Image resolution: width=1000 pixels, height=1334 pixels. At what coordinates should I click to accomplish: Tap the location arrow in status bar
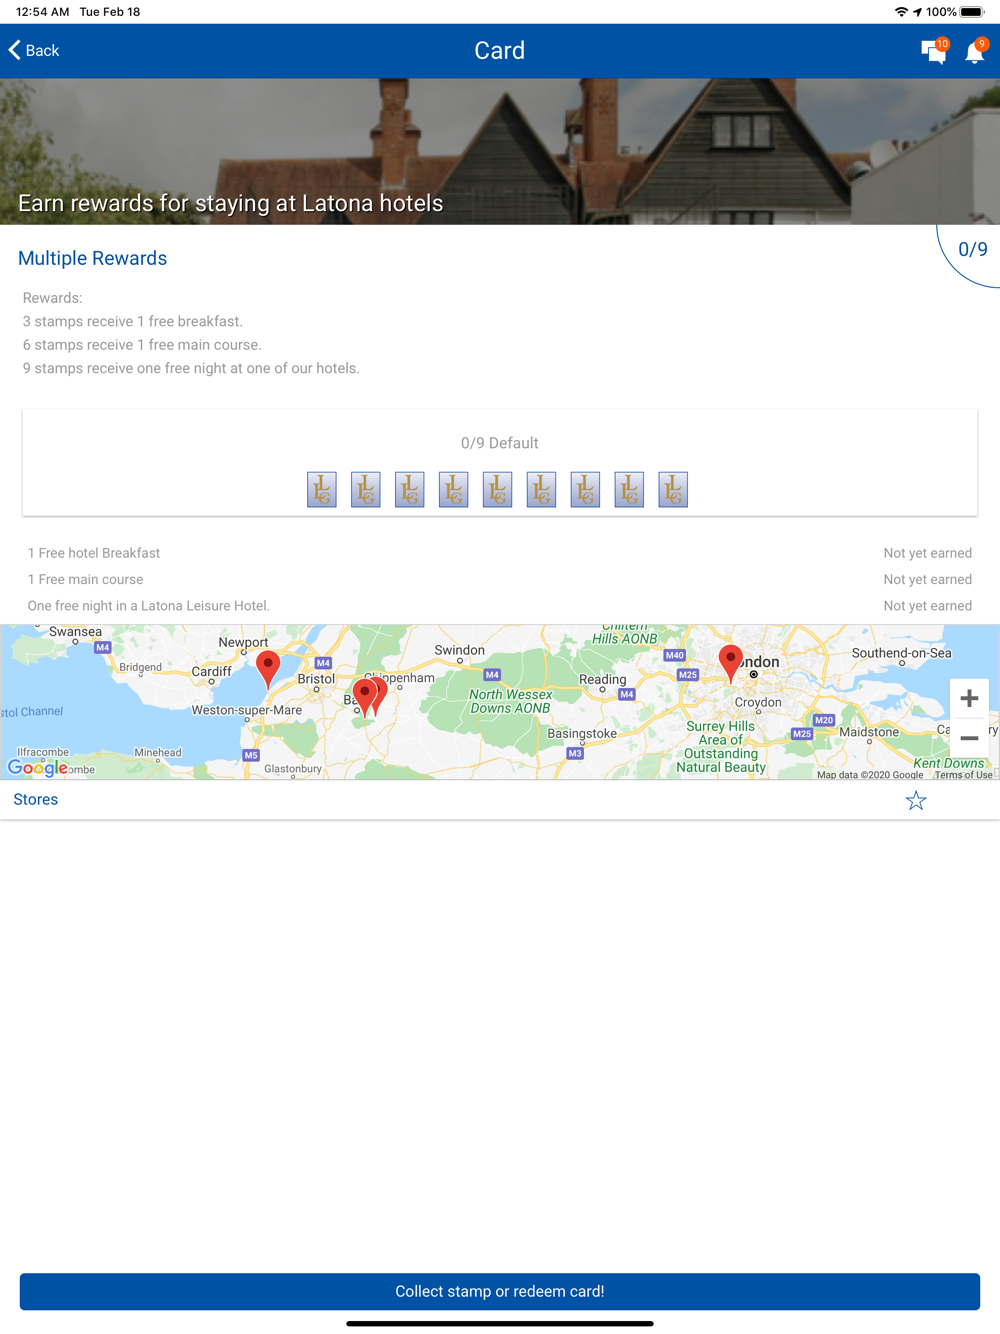[917, 12]
